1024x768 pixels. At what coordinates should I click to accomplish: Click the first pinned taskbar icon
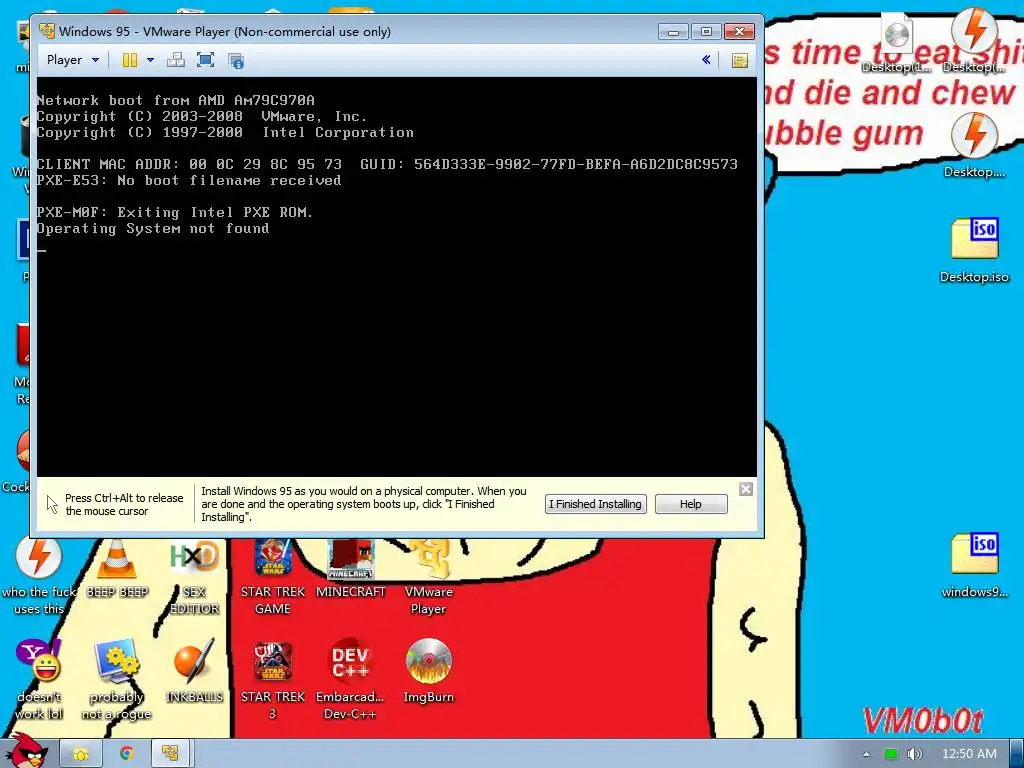[x=81, y=754]
